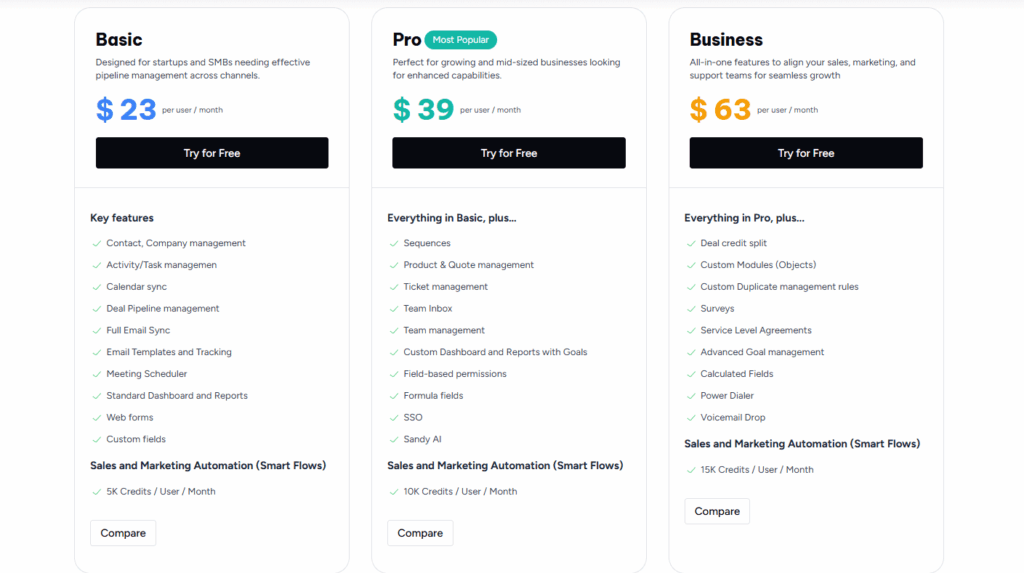Click the Most Popular badge
Screen dimensions: 1024x573
[460, 40]
